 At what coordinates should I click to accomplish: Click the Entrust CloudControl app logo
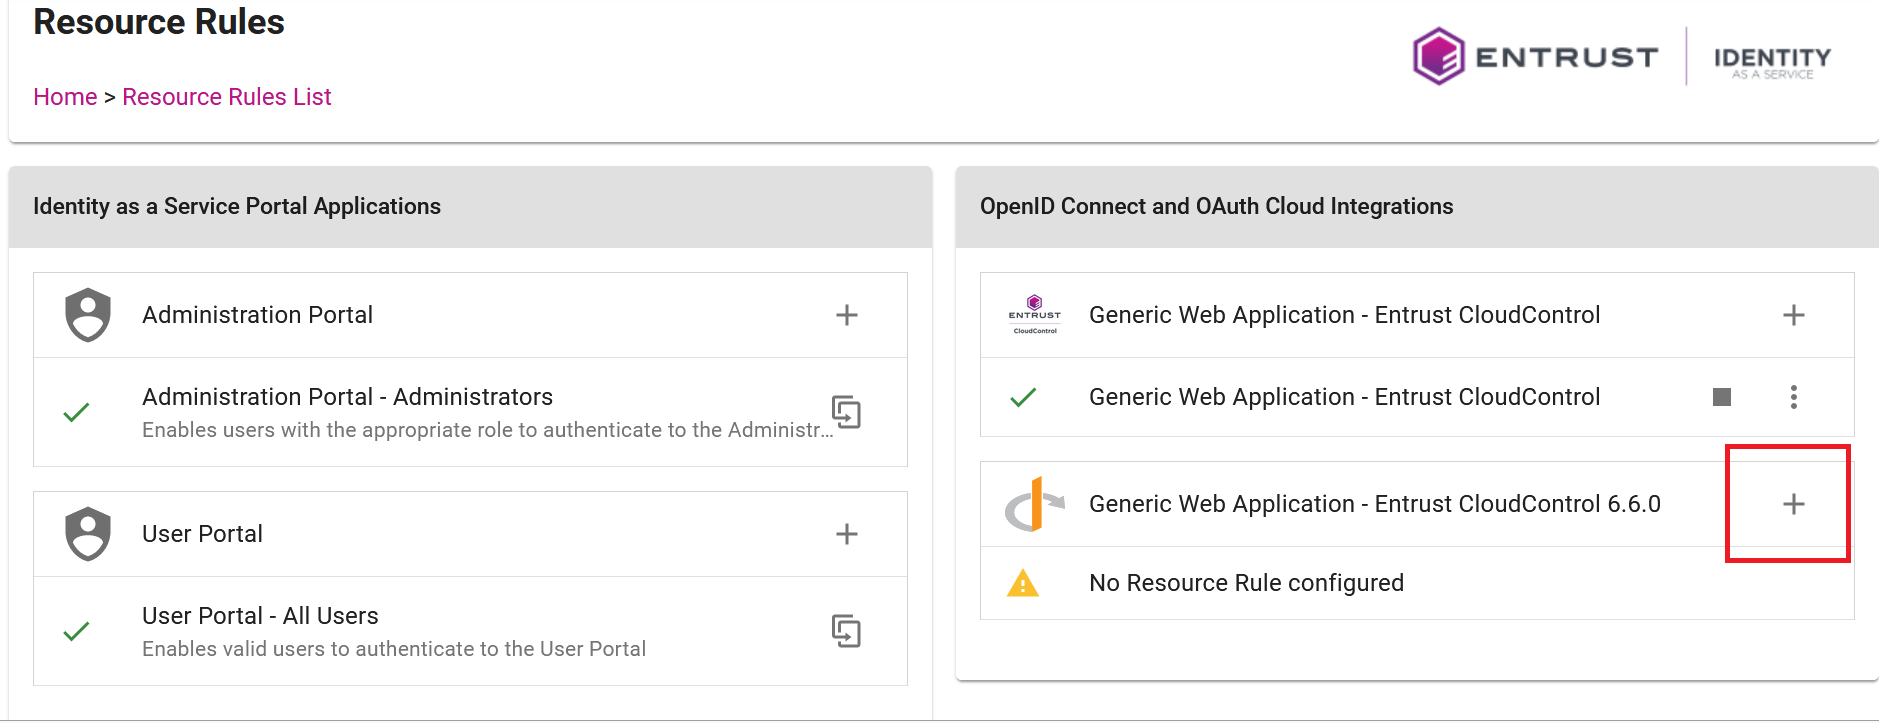coord(1035,315)
